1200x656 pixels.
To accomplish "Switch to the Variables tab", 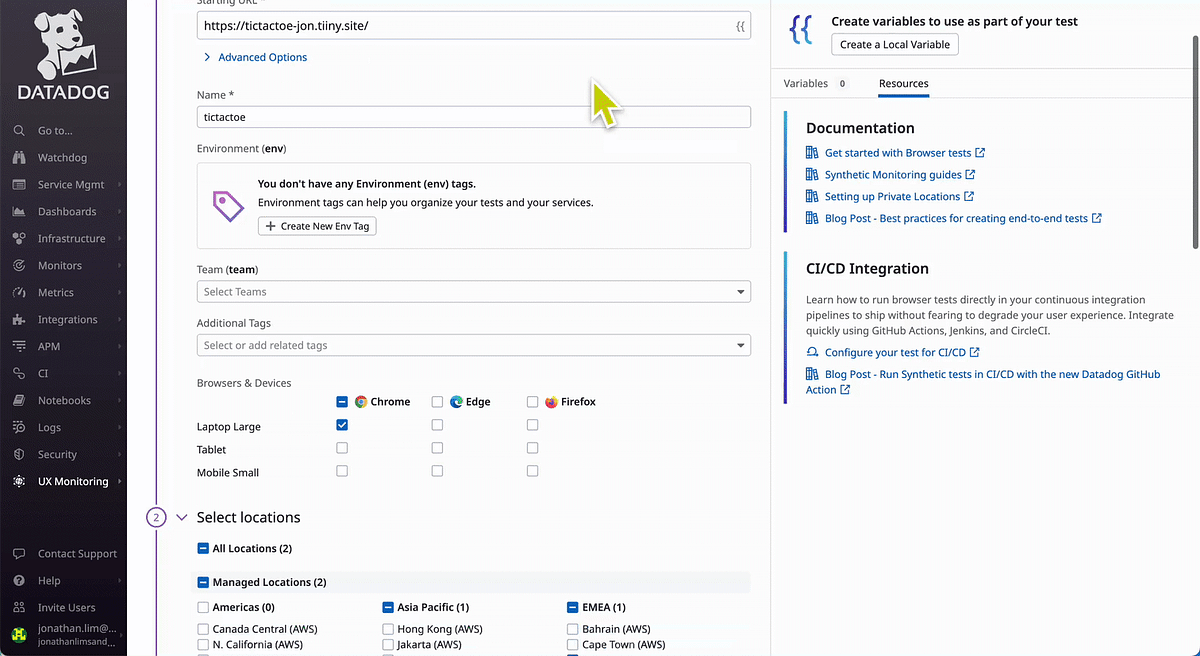I will (815, 84).
